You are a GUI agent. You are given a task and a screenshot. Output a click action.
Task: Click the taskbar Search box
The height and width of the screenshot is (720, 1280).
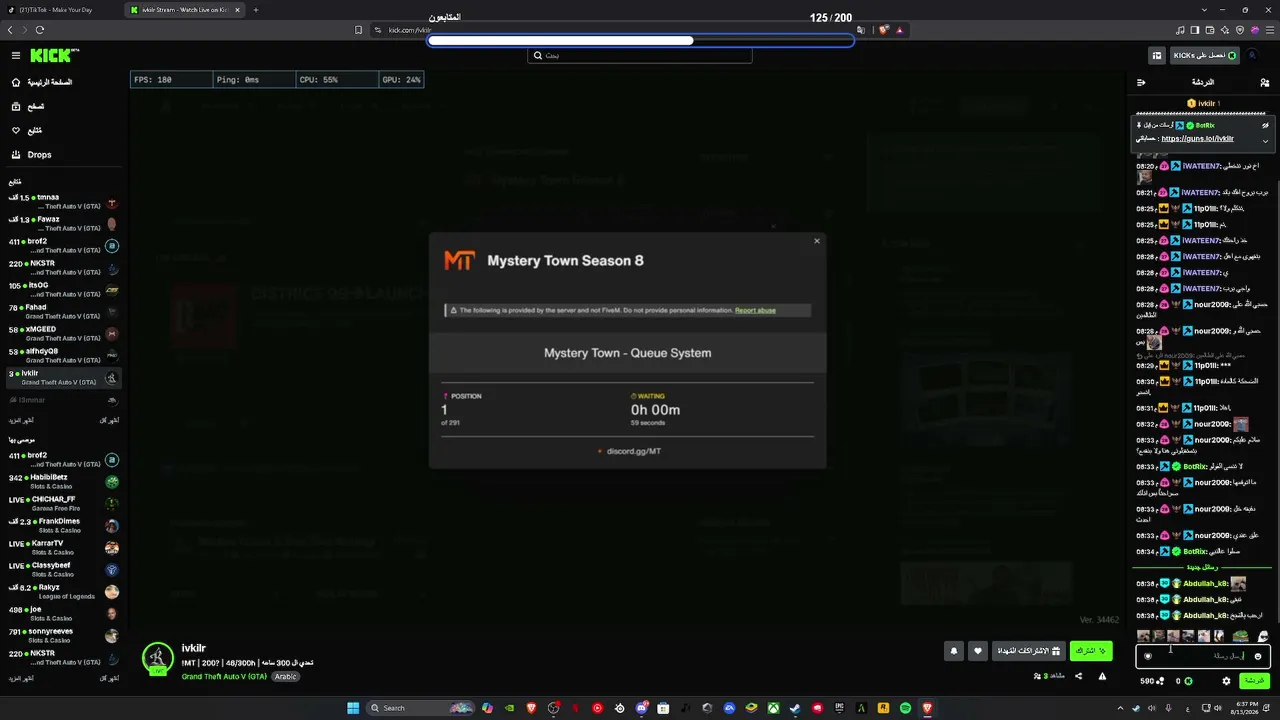tap(420, 708)
